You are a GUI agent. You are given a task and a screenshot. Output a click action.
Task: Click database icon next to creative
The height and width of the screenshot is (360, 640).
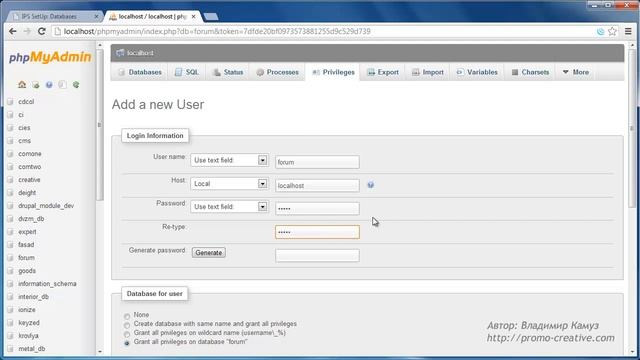[11, 180]
